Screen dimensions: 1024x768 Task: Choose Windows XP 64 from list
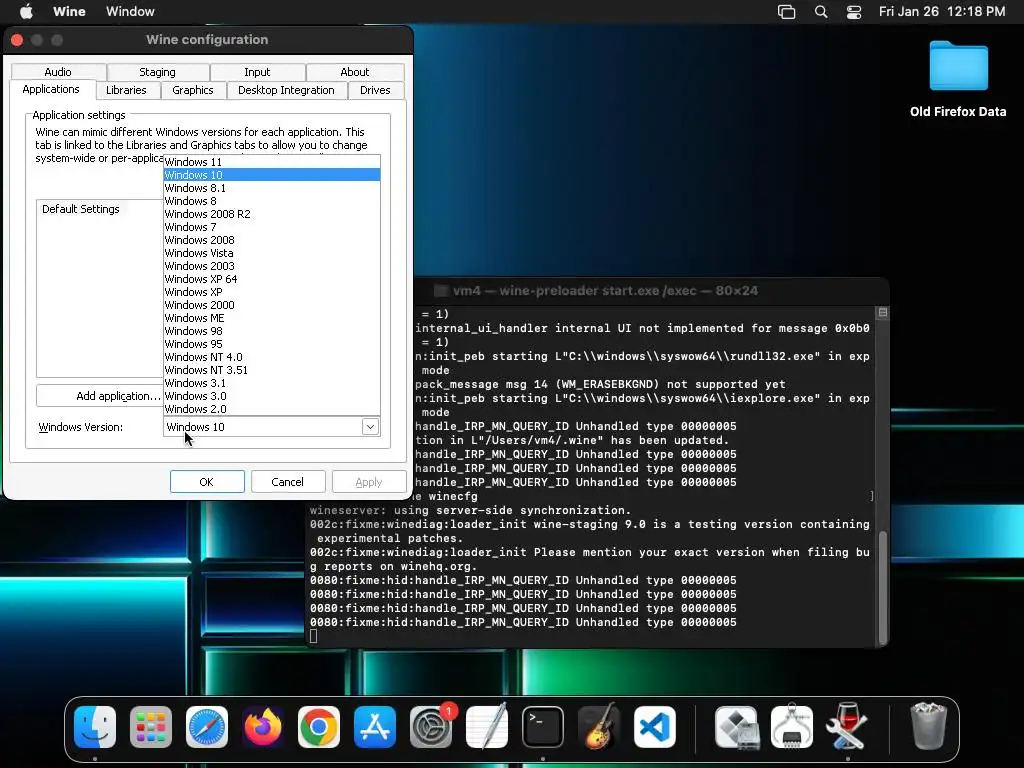(272, 279)
